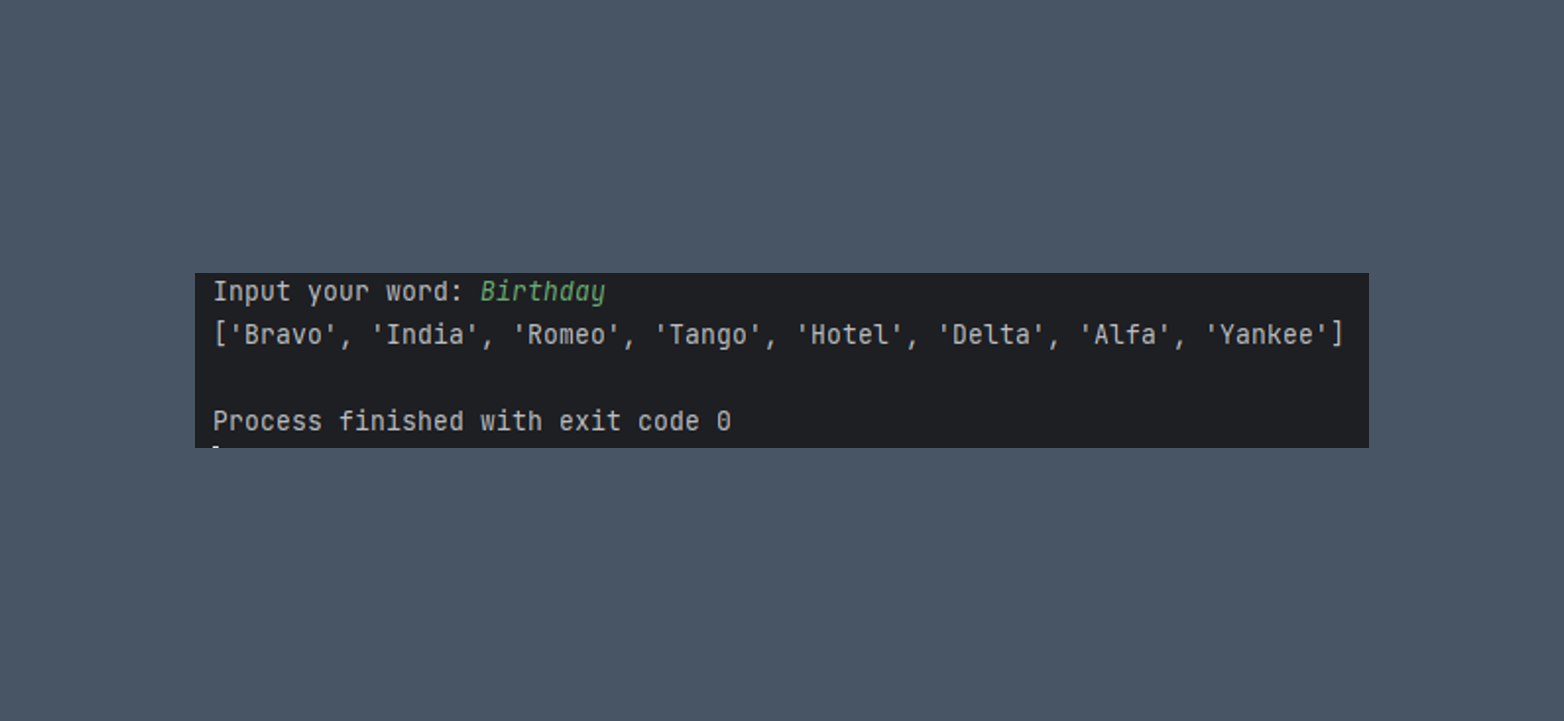
Task: Click the word 'code' in console output
Action: (668, 421)
